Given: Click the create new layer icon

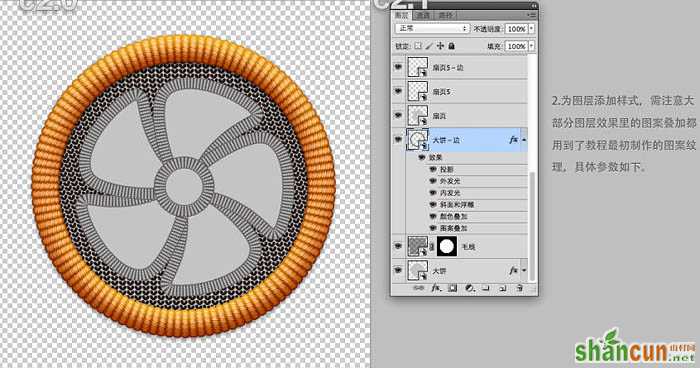Looking at the screenshot, I should click(x=503, y=289).
